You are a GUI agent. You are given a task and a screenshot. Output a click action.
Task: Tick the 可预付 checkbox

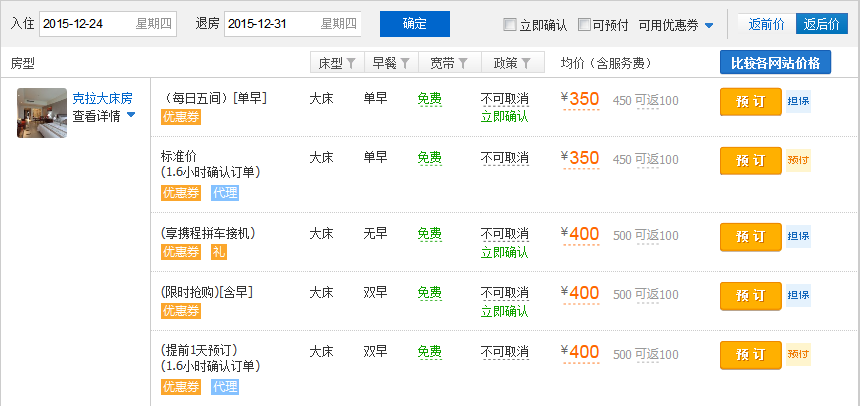tap(585, 25)
